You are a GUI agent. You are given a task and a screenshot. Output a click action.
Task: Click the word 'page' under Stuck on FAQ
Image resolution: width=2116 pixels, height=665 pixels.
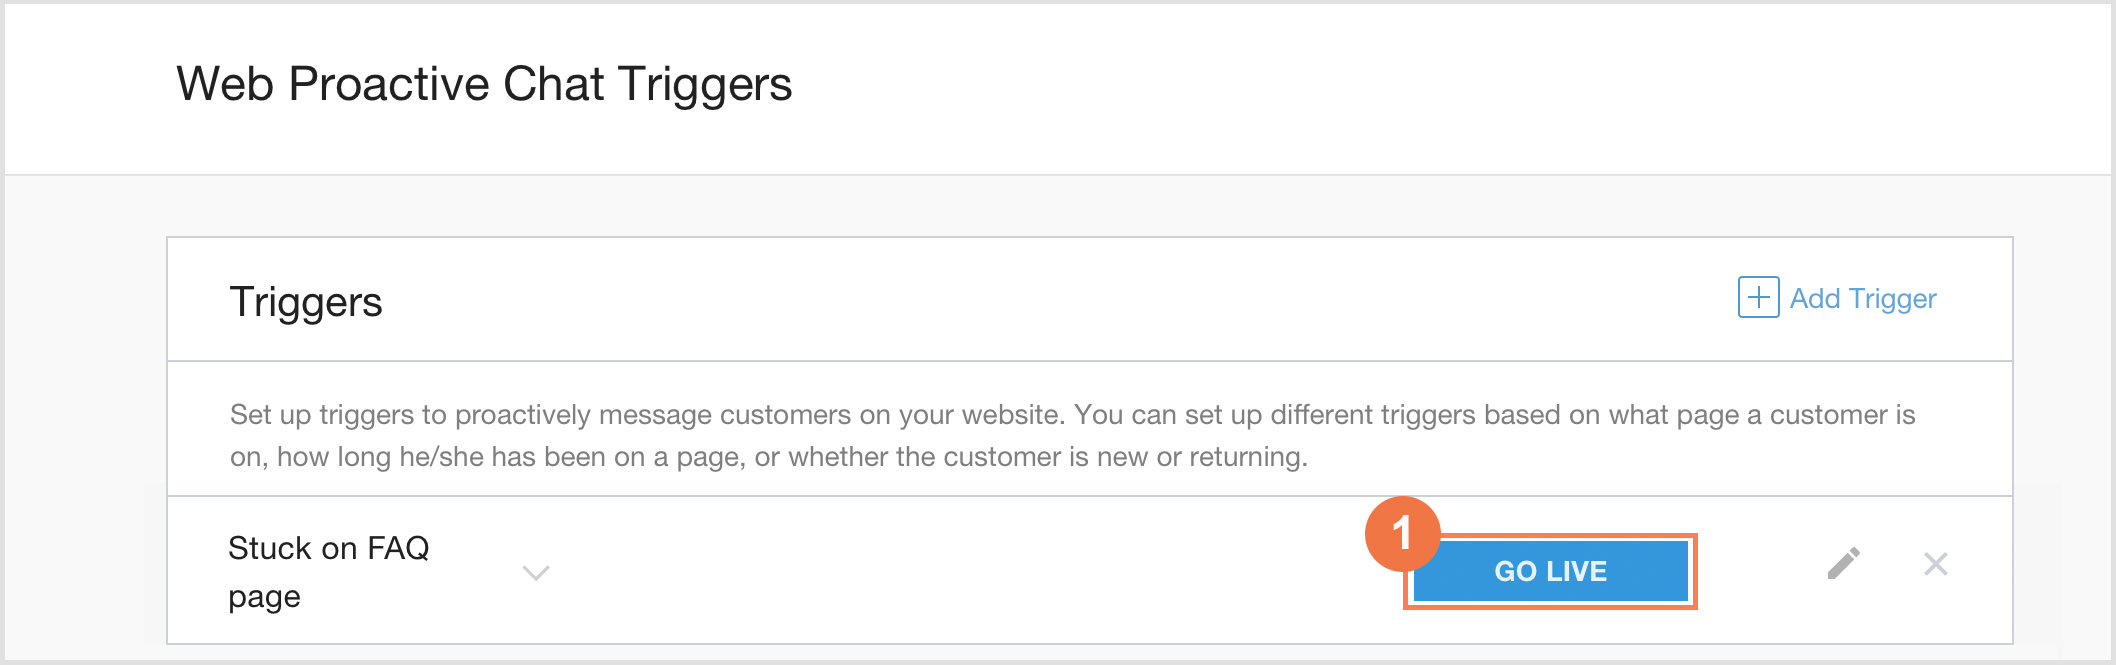point(264,597)
